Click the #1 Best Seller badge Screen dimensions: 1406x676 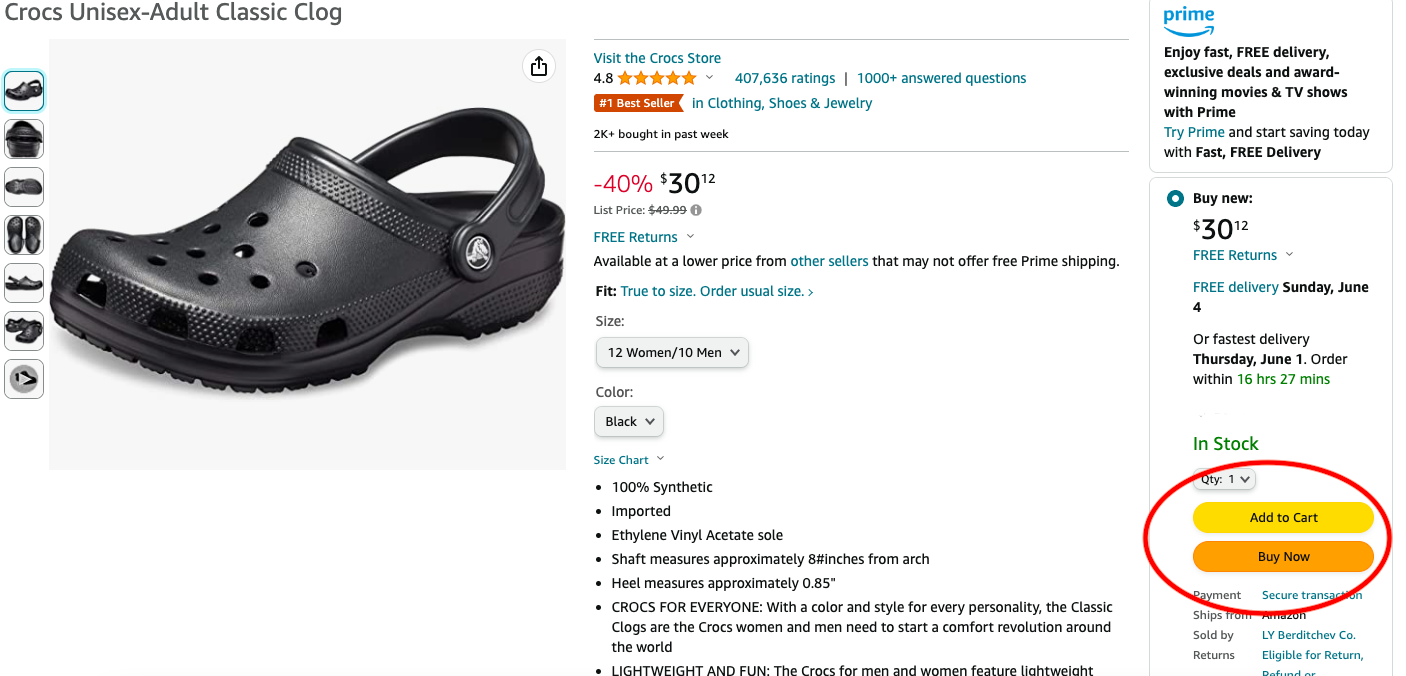[x=638, y=103]
